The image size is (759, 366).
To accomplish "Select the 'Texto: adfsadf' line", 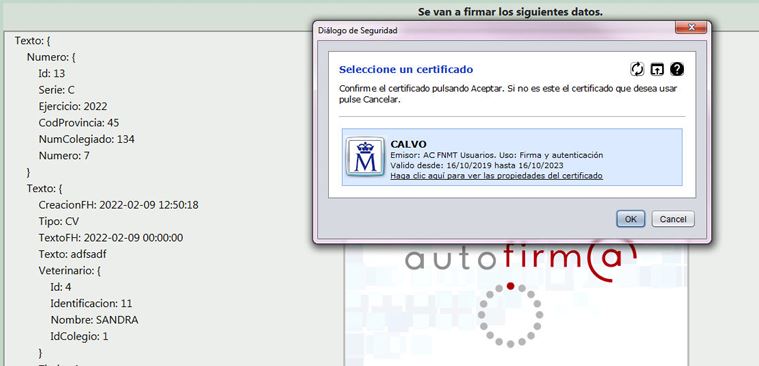I will coord(72,254).
